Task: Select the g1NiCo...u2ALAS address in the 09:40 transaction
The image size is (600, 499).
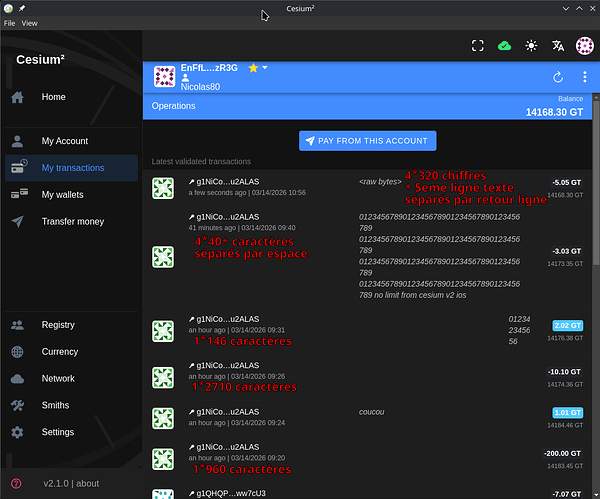Action: (x=228, y=217)
